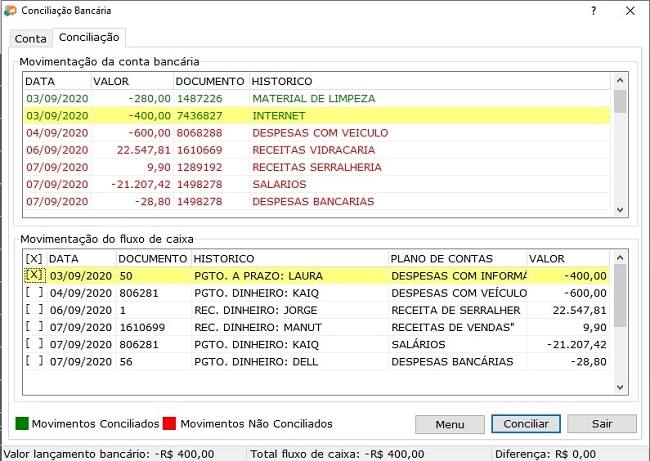Click the Menu button

click(450, 424)
